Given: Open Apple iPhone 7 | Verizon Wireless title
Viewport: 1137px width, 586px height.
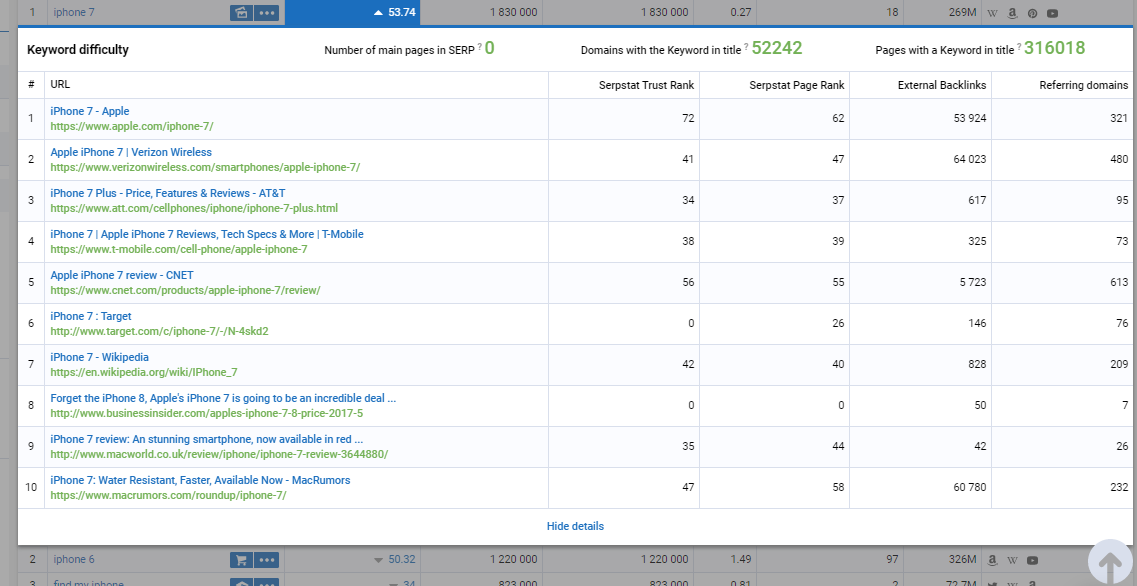Looking at the screenshot, I should point(131,152).
